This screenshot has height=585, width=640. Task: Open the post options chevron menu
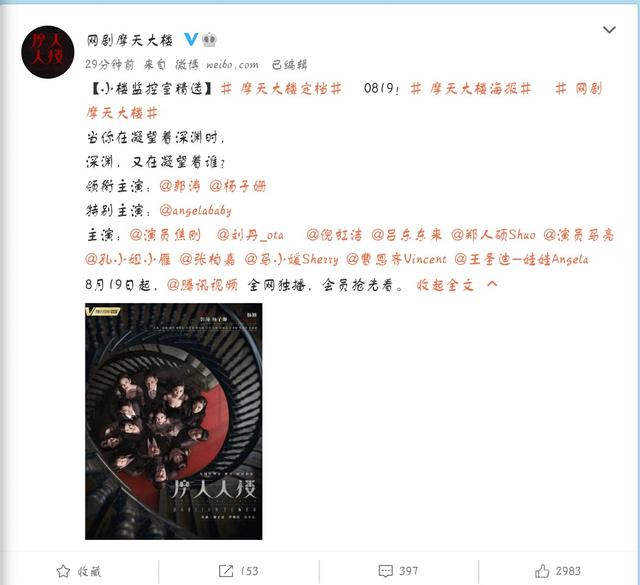click(x=609, y=30)
